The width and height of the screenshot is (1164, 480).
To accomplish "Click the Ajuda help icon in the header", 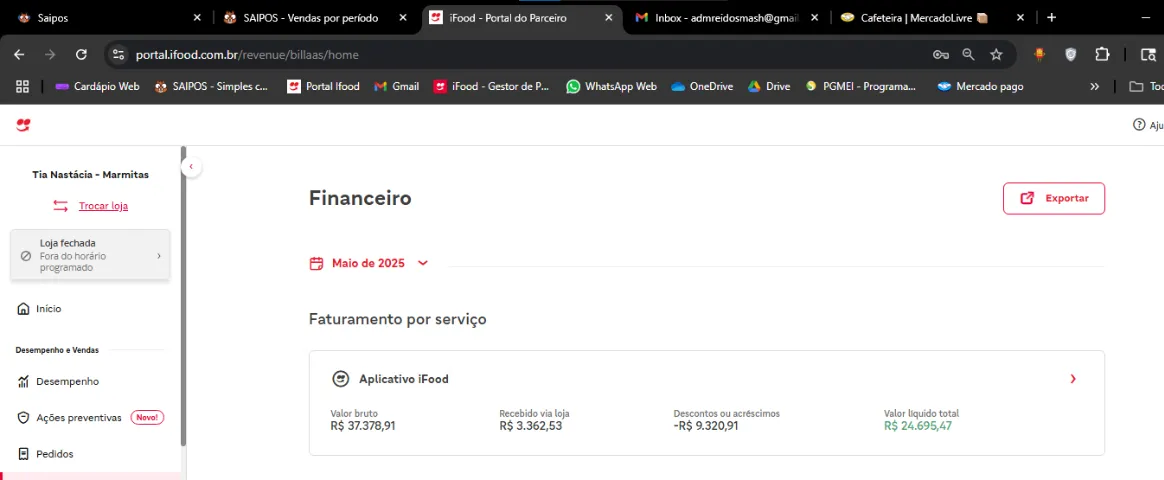I will pyautogui.click(x=1139, y=125).
